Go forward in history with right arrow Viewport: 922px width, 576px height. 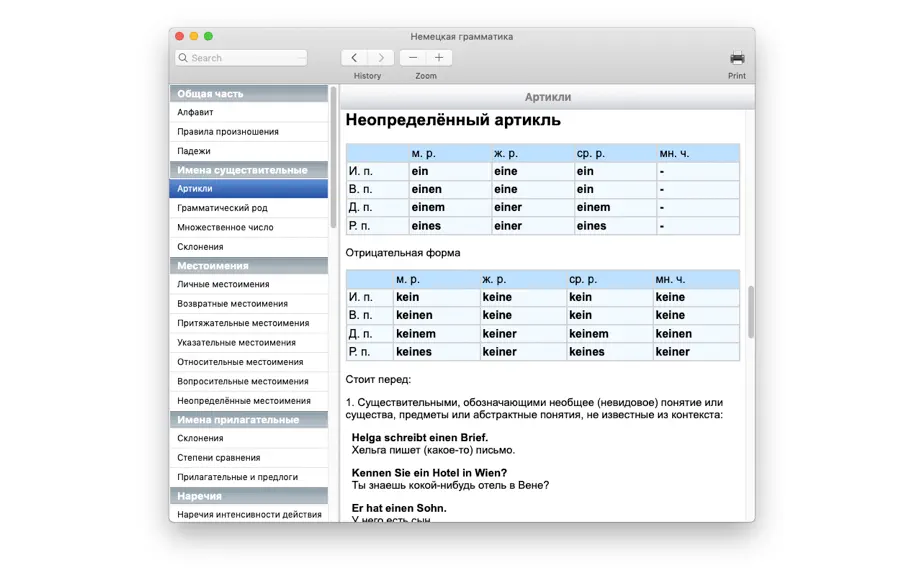pos(381,58)
